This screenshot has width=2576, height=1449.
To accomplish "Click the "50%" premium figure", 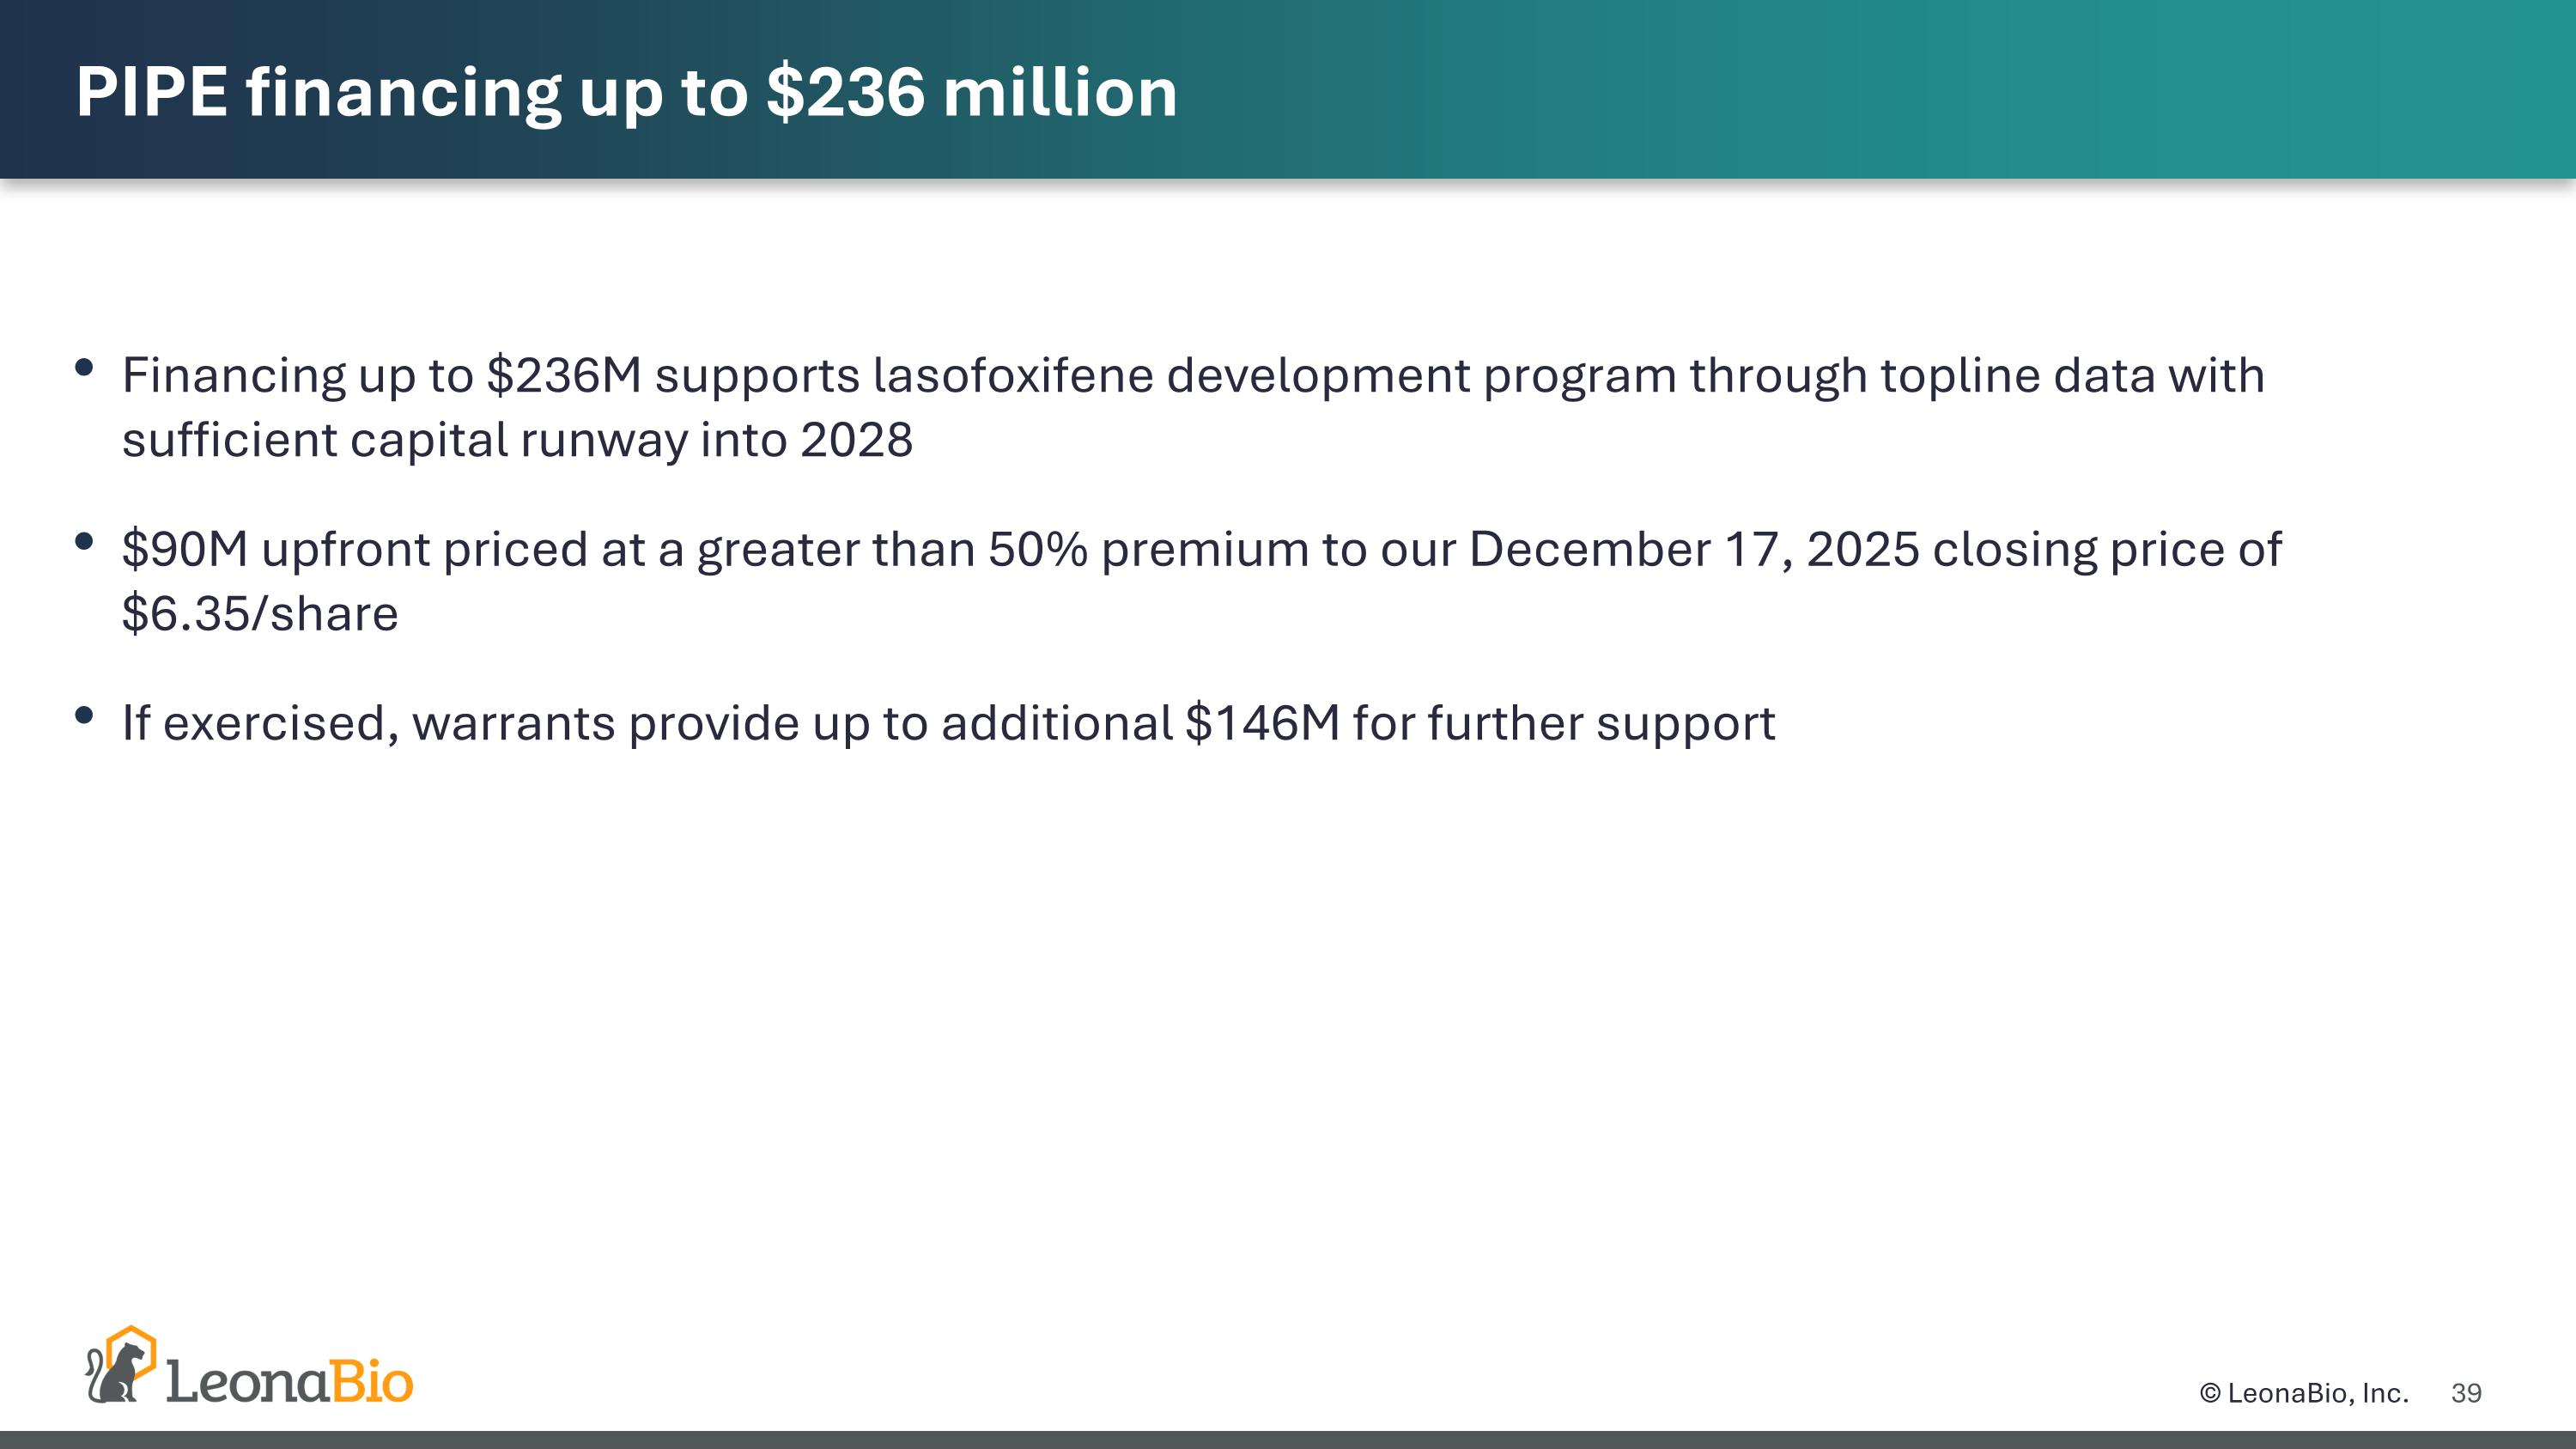I will 1037,550.
